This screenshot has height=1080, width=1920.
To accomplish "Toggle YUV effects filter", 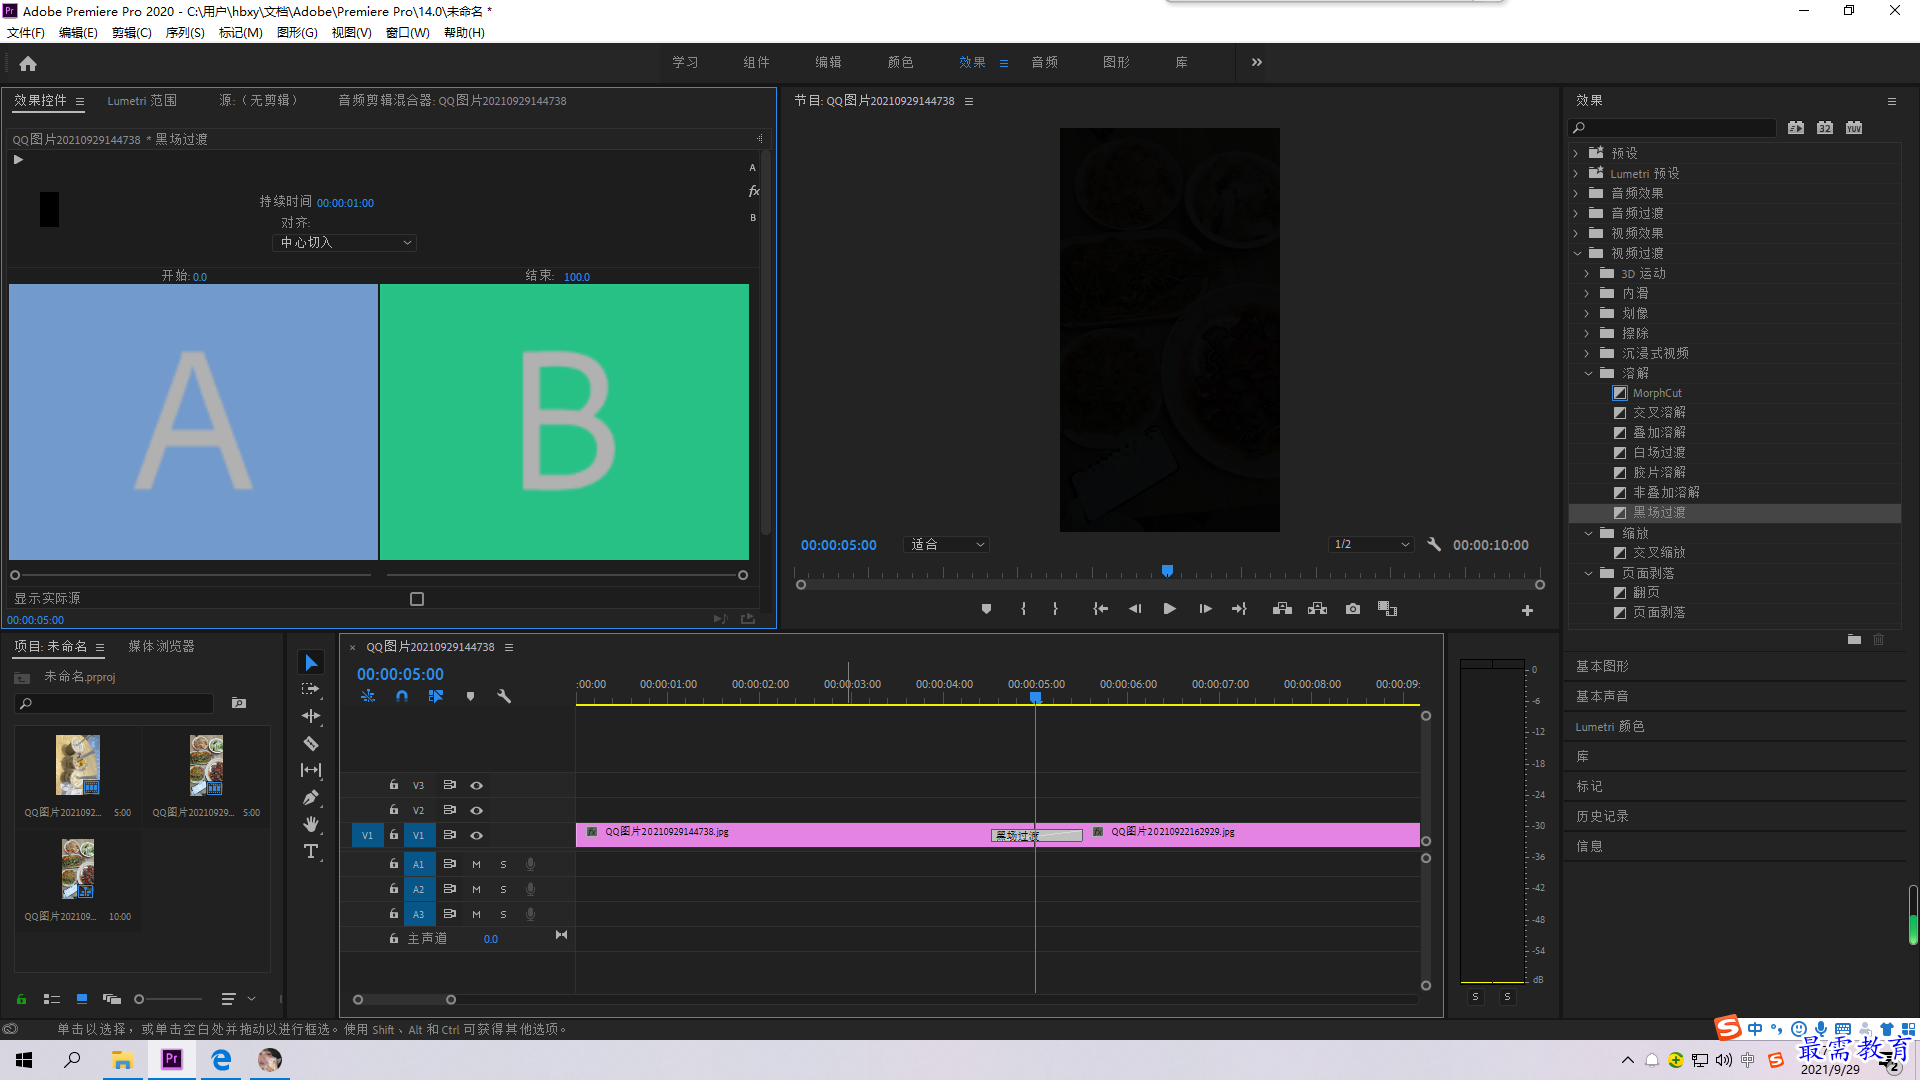I will click(1854, 128).
